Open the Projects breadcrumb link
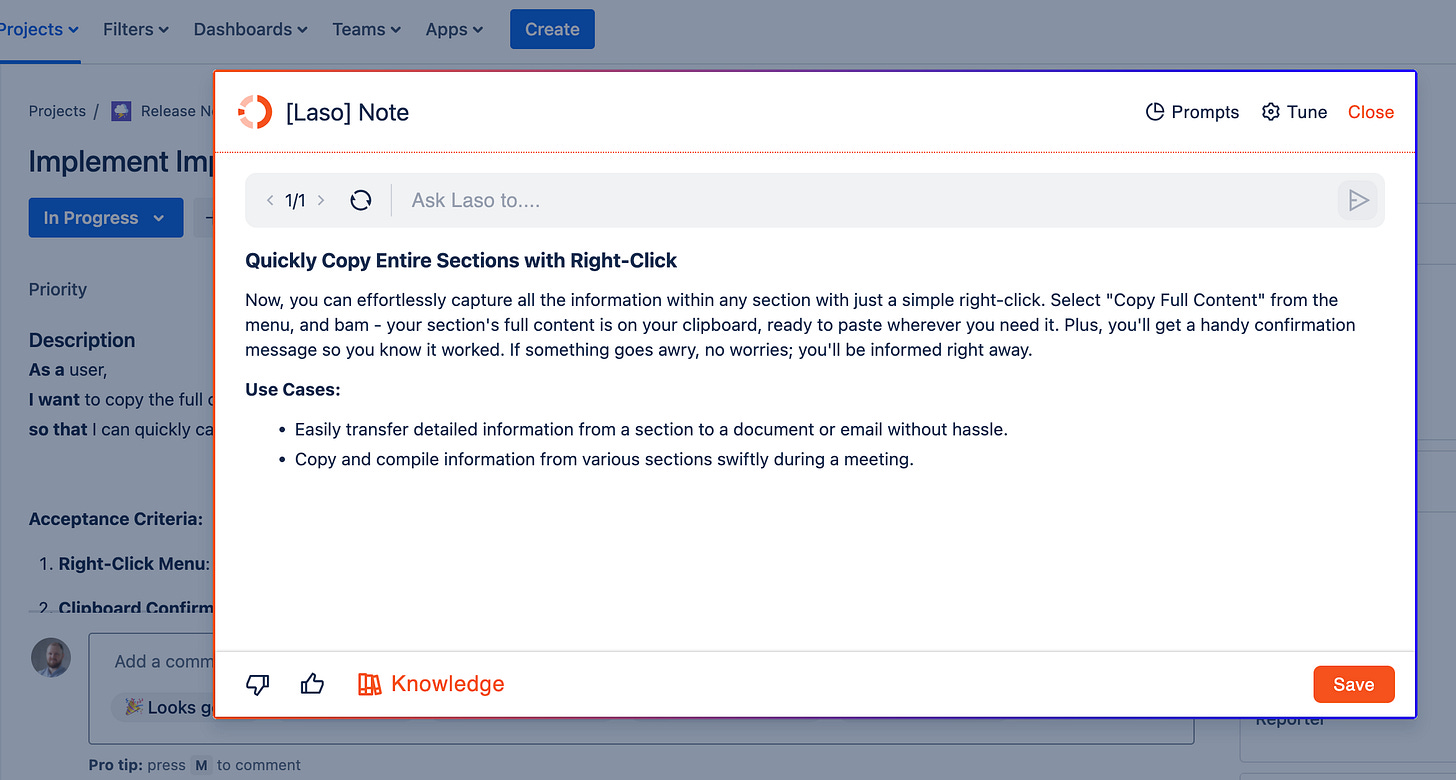Viewport: 1456px width, 780px height. point(57,111)
